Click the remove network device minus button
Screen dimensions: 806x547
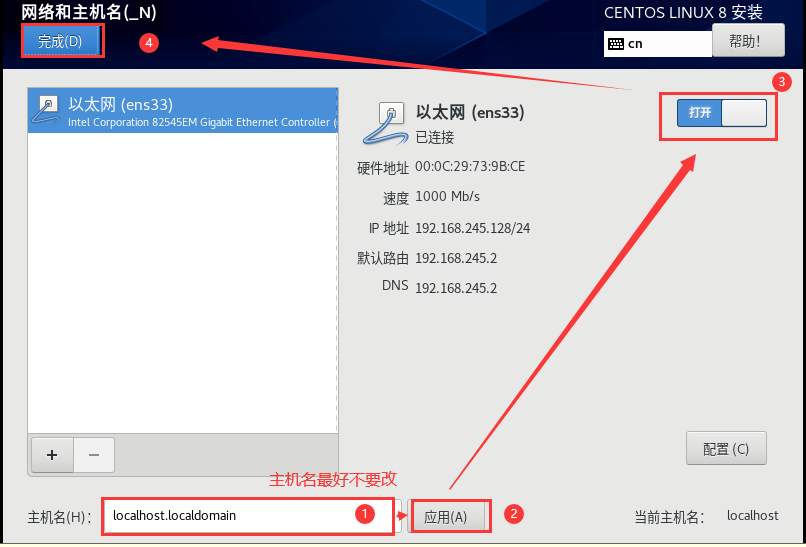click(x=94, y=455)
